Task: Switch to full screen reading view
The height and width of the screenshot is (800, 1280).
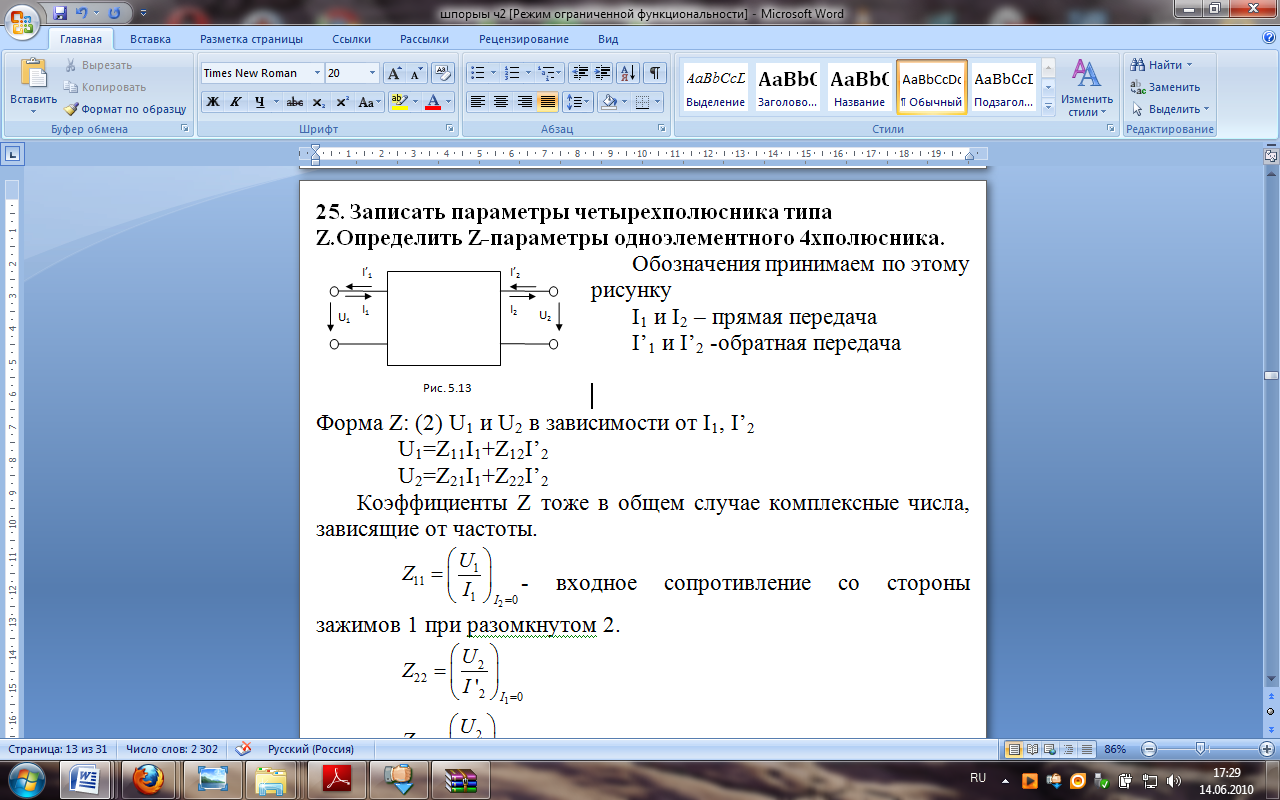Action: coord(1032,749)
